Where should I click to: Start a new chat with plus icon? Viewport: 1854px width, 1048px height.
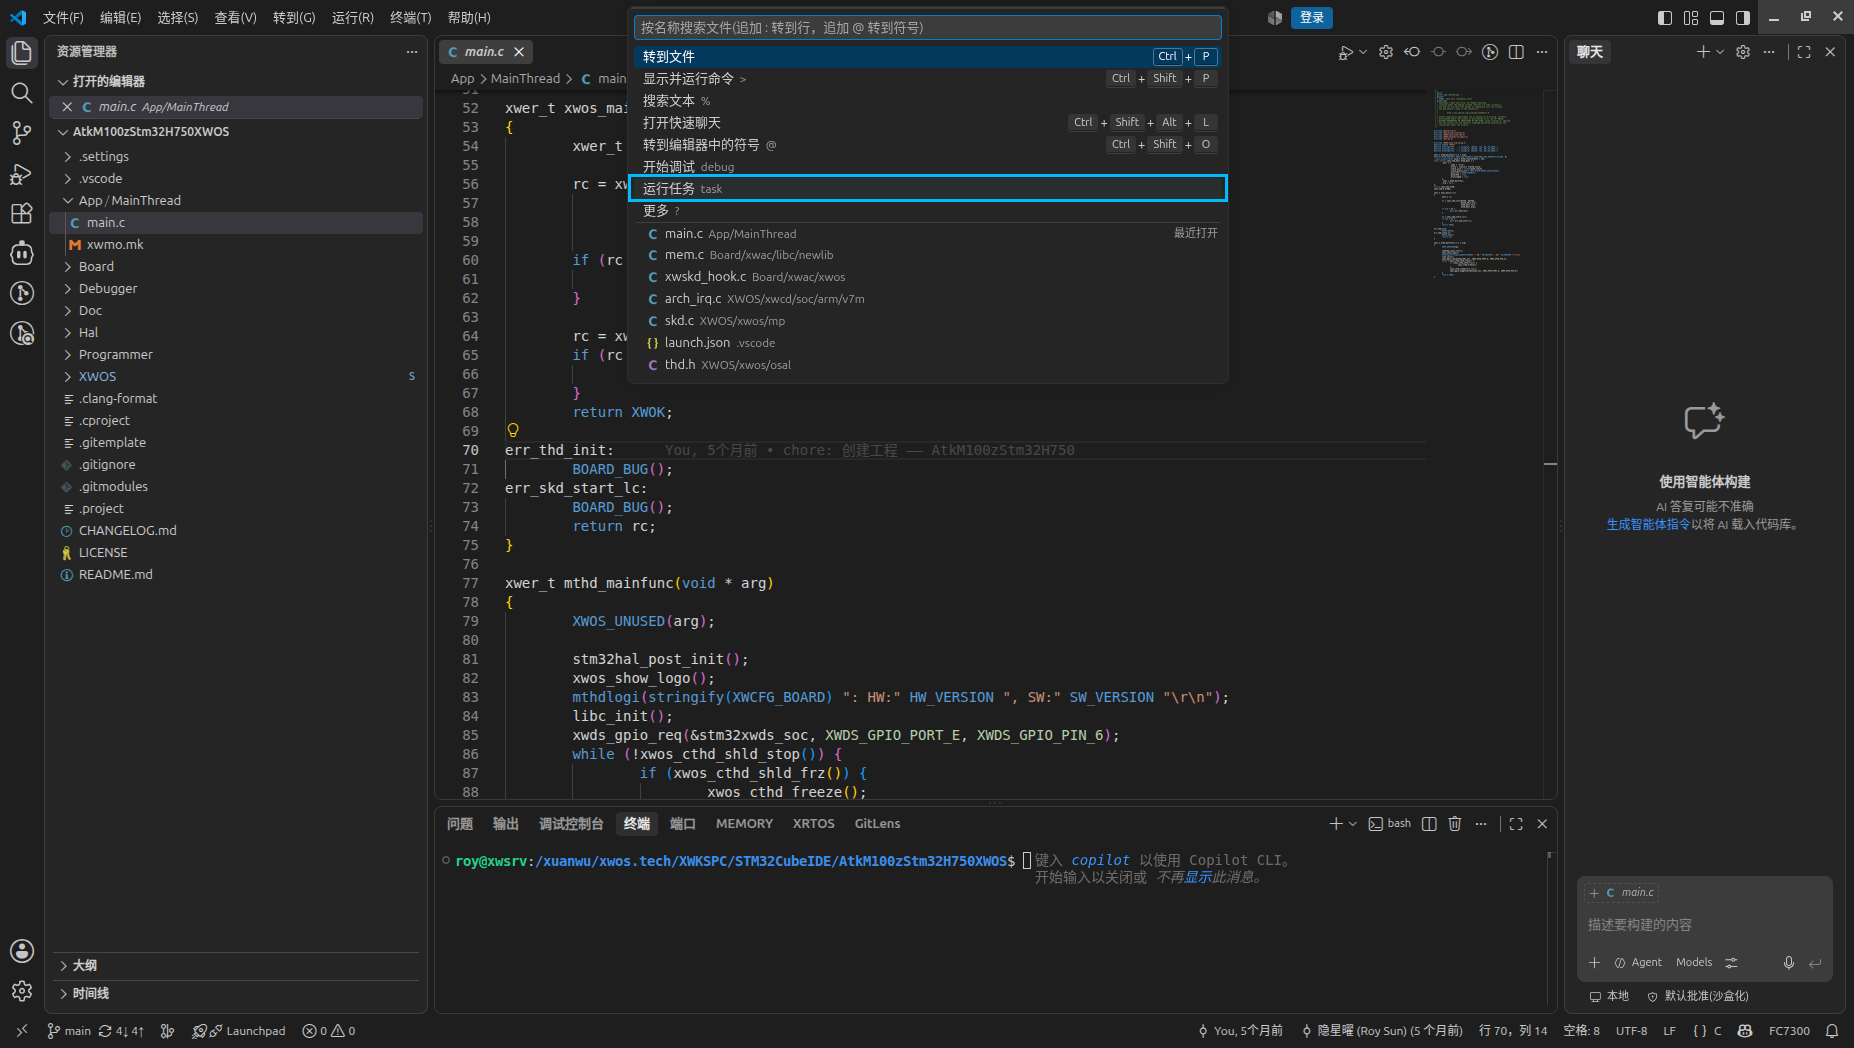(x=1703, y=52)
